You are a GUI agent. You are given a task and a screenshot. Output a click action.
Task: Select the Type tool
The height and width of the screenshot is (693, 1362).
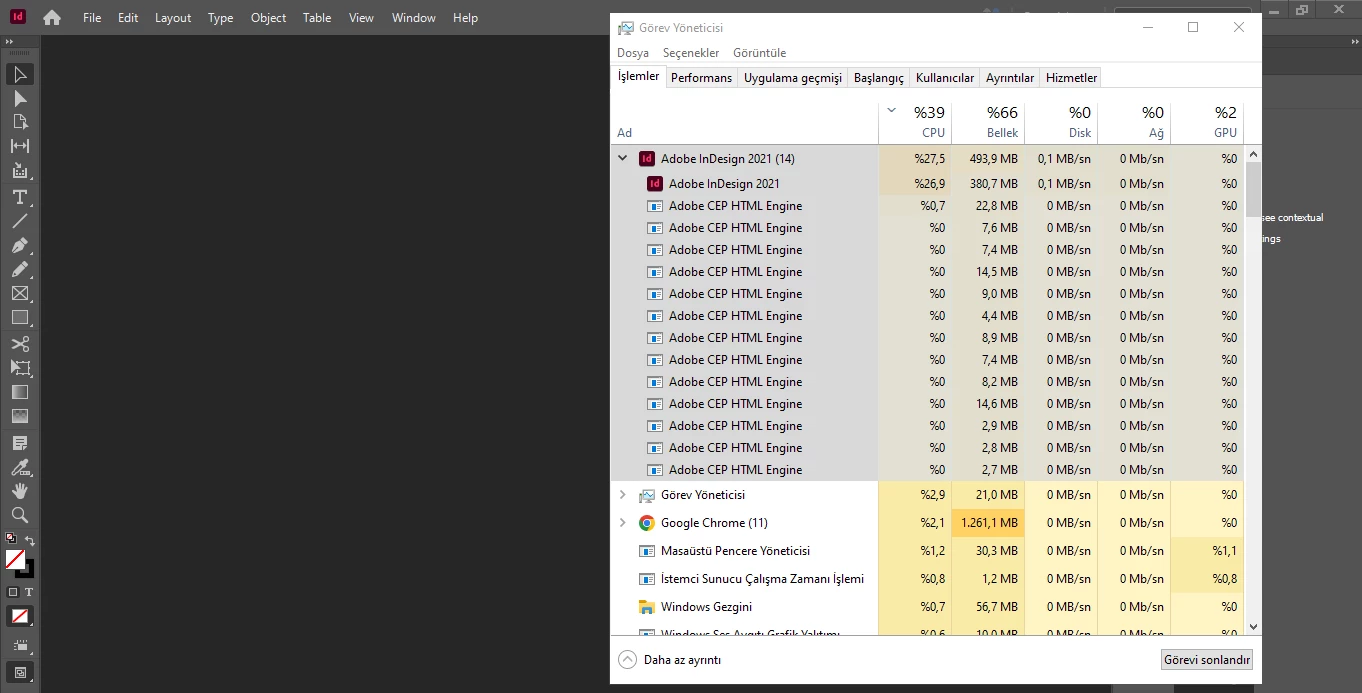point(20,197)
